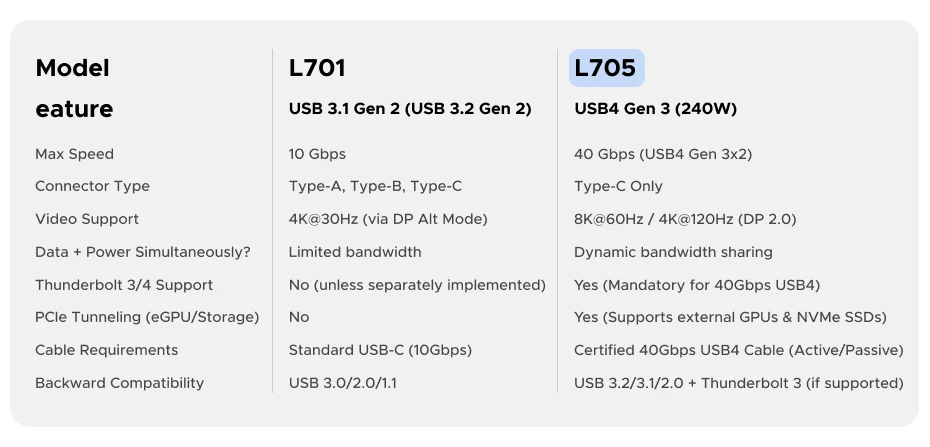Select the Max Speed row label
The image size is (930, 447).
coord(74,154)
